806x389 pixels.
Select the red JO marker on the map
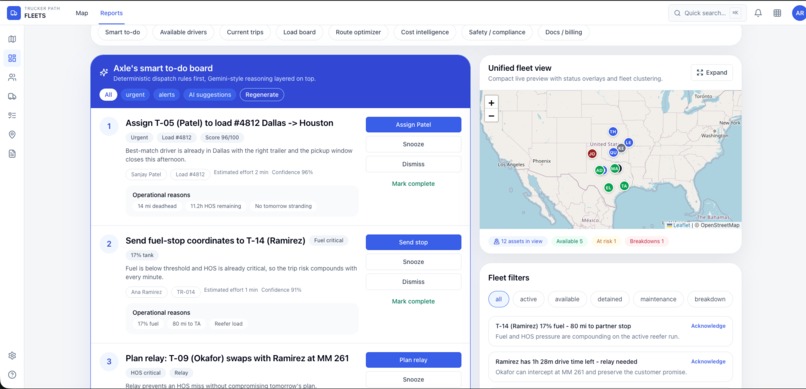(592, 153)
